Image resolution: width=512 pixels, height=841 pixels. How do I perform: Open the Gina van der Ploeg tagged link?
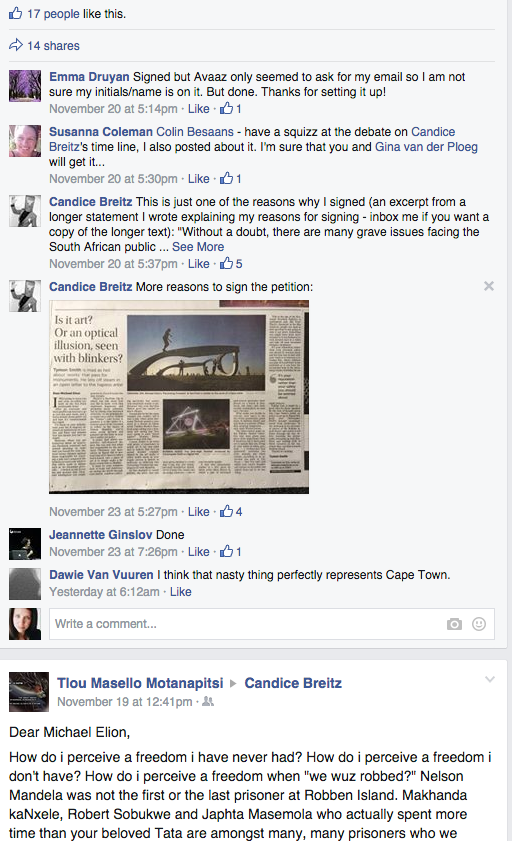tap(426, 147)
